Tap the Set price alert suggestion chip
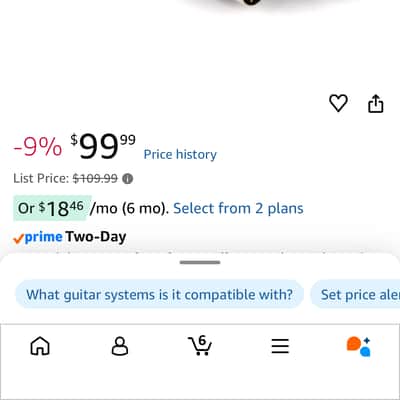The image size is (400, 400). click(x=355, y=295)
